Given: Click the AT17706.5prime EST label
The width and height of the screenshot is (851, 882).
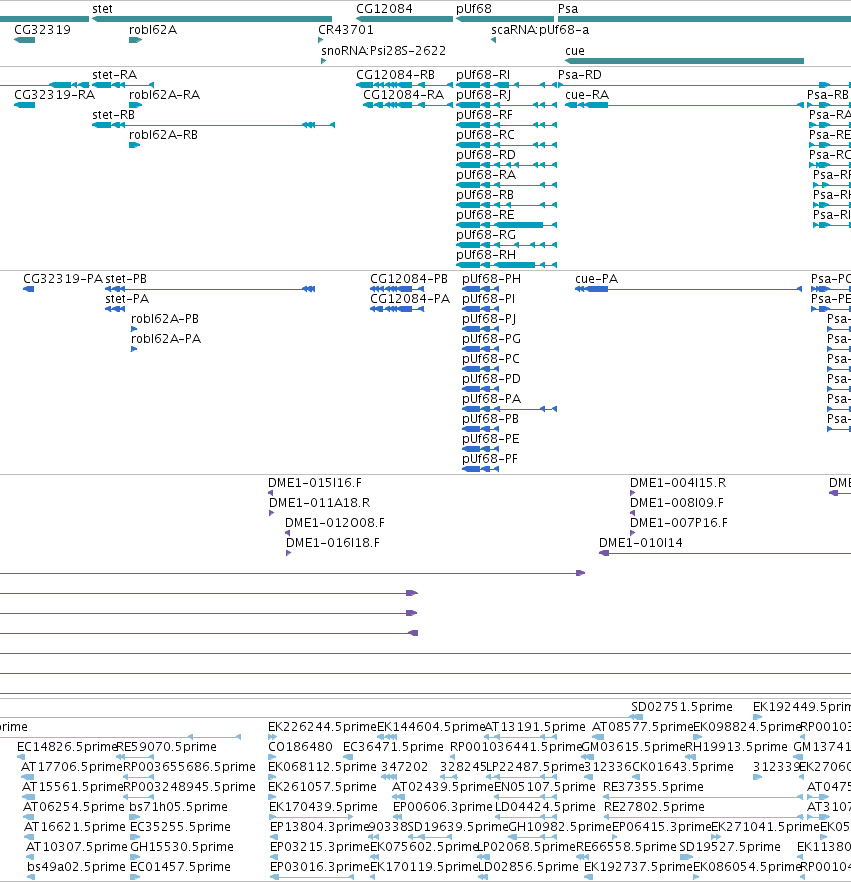Looking at the screenshot, I should tap(71, 767).
